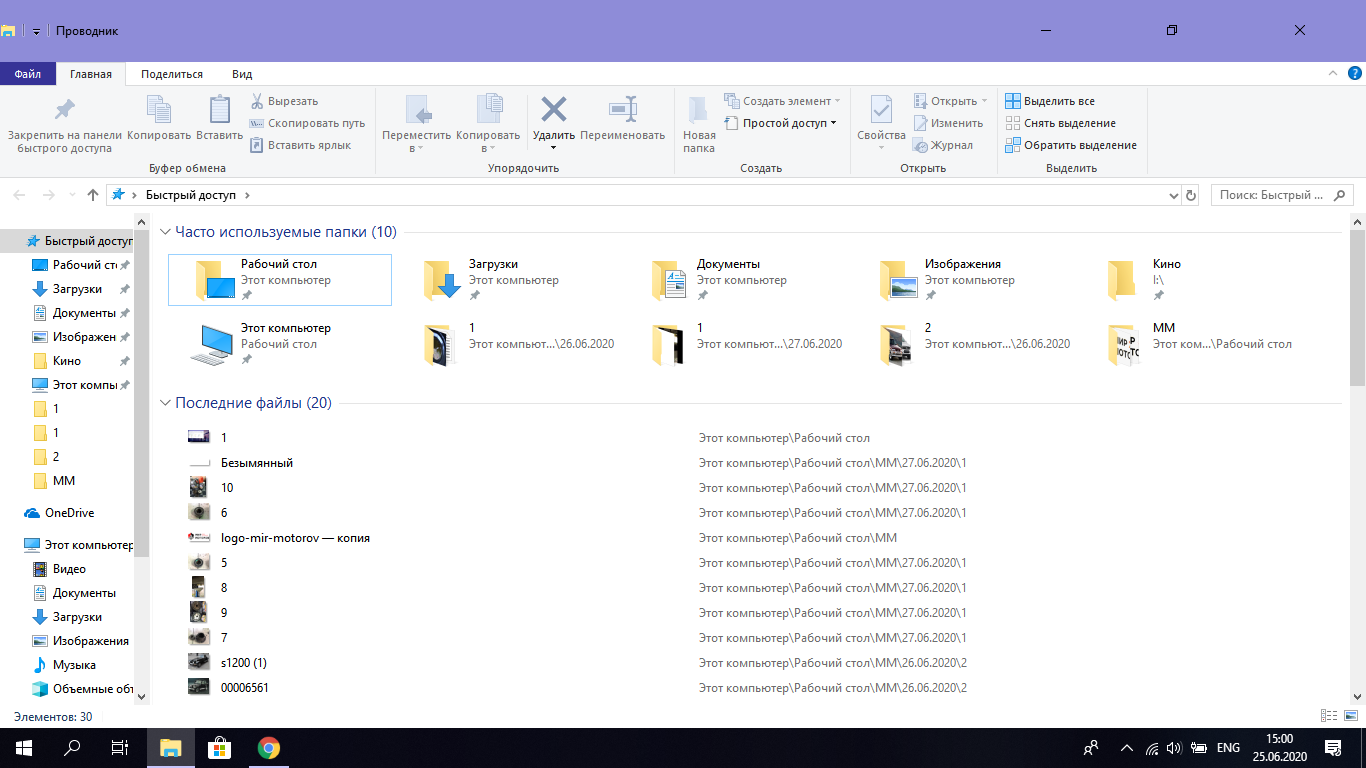Expand Копировать в dropdown
Screen dimensions: 1366x768
click(x=488, y=142)
